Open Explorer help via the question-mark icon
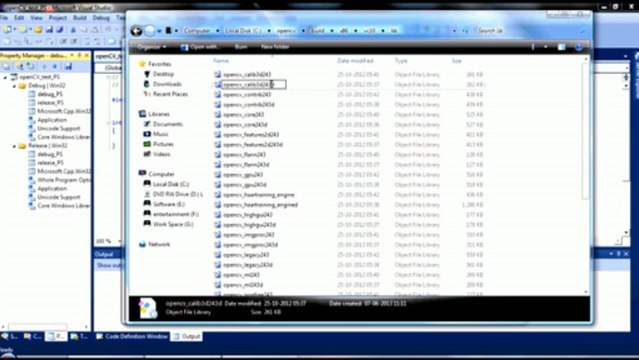This screenshot has width=639, height=360. coord(578,47)
